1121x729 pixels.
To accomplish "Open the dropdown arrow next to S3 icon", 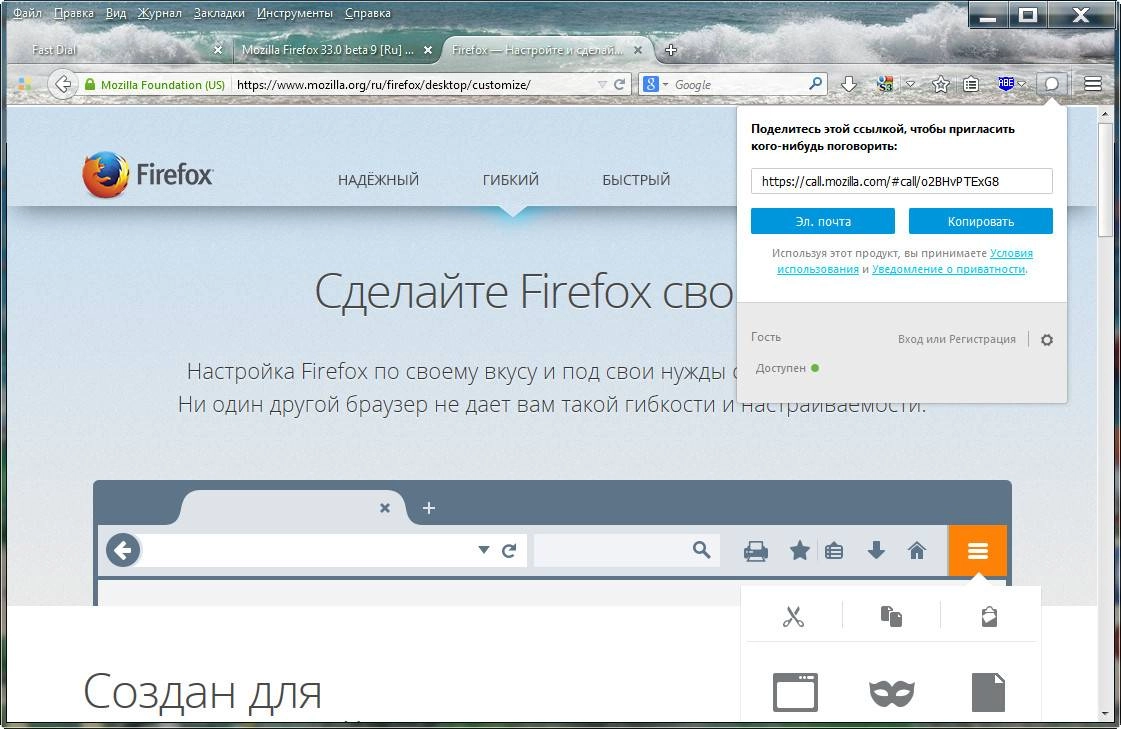I will tap(910, 84).
